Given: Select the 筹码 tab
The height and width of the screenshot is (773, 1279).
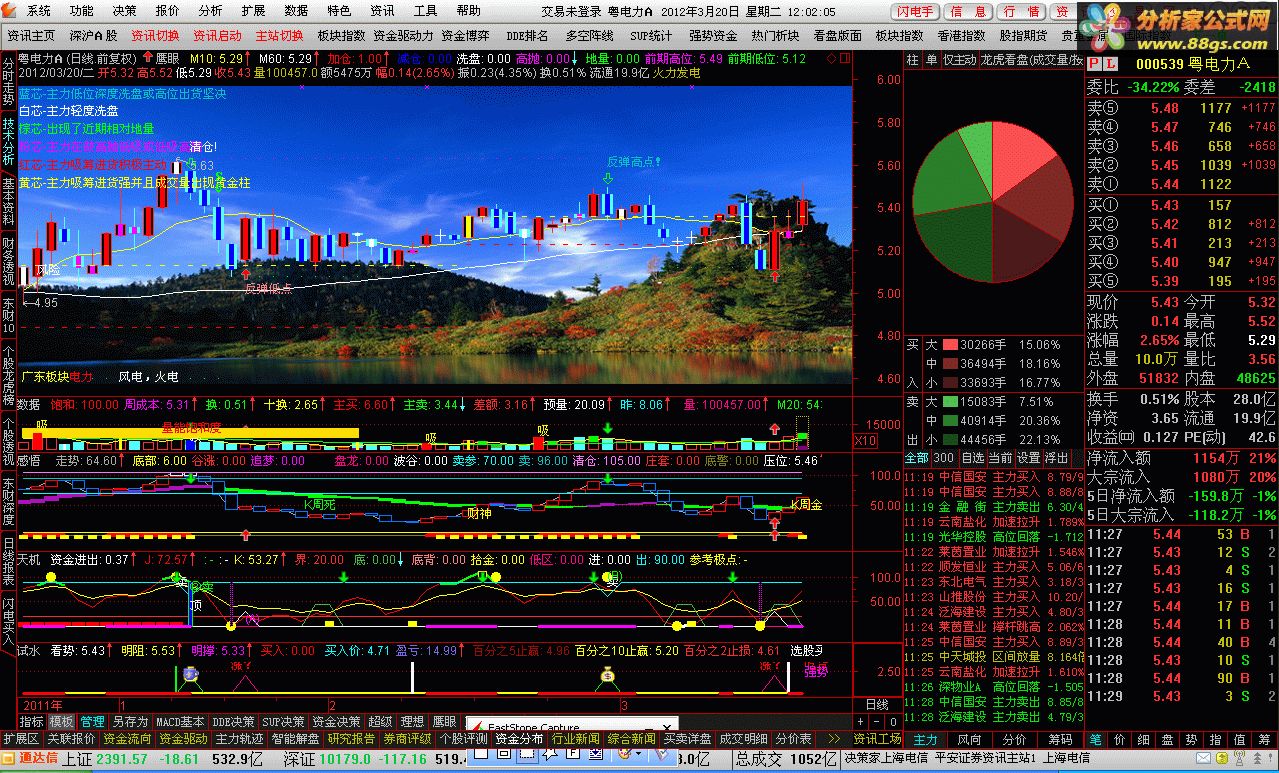Looking at the screenshot, I should [x=1060, y=739].
